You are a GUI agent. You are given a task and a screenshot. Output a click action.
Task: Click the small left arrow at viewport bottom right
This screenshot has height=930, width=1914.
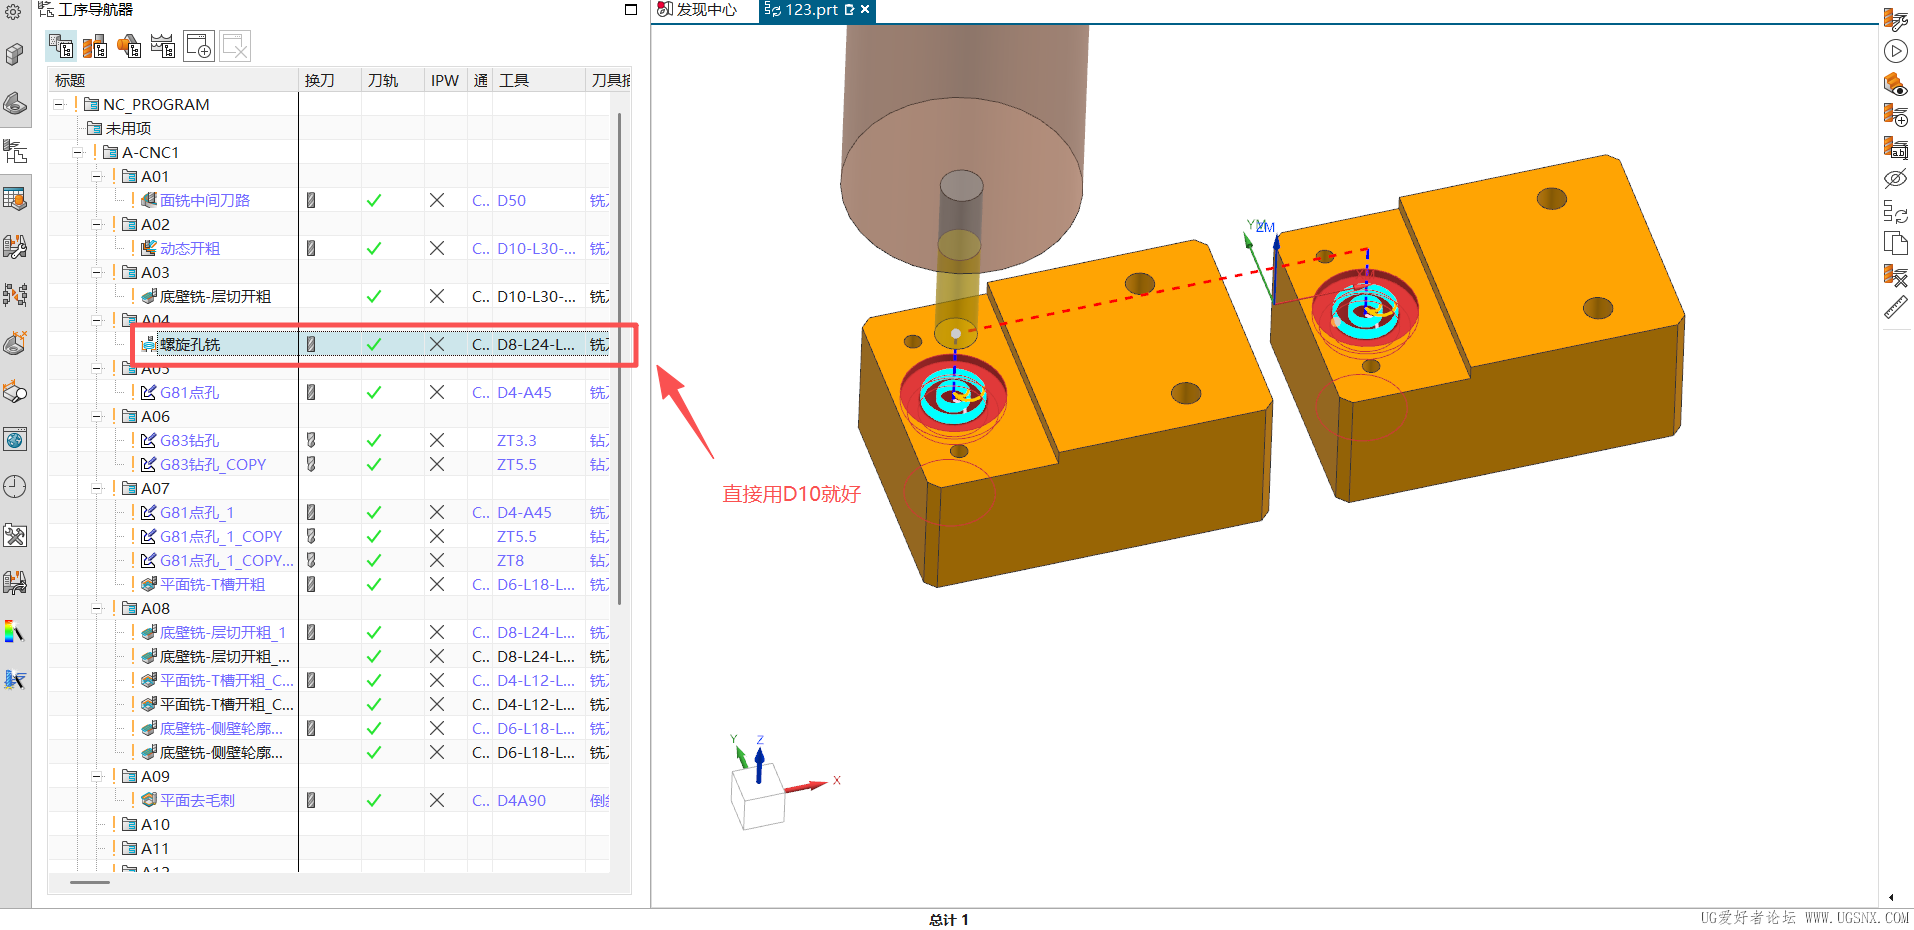pyautogui.click(x=1890, y=897)
